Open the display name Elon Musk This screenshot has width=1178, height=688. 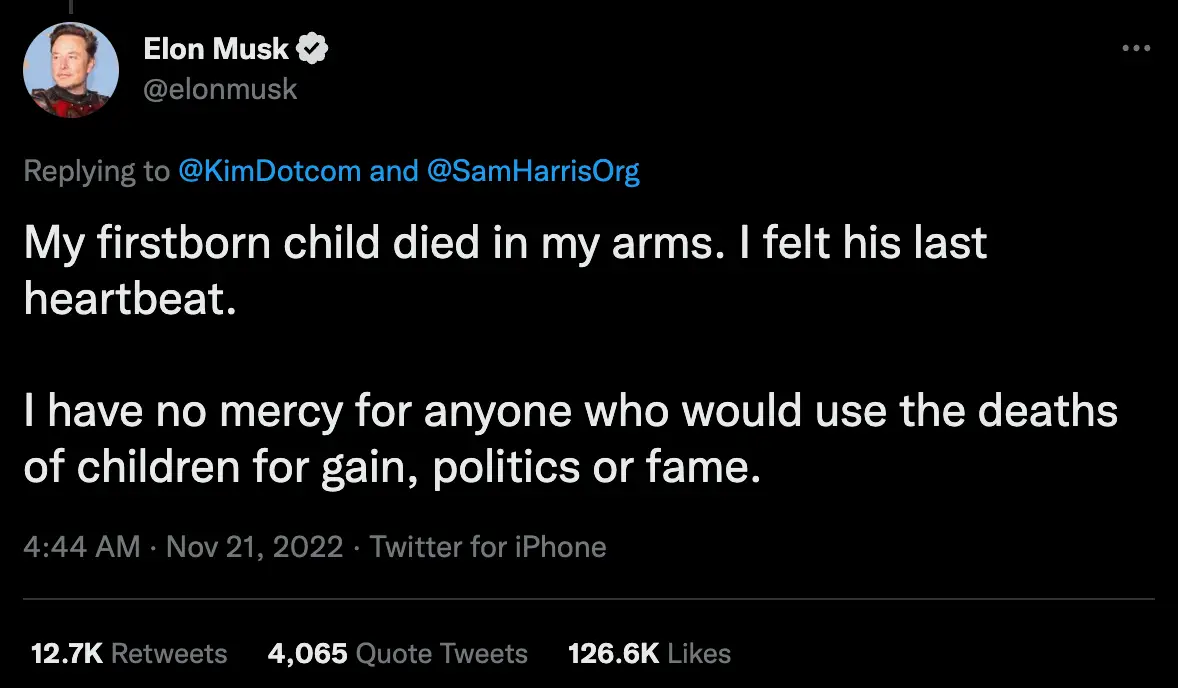(x=219, y=48)
